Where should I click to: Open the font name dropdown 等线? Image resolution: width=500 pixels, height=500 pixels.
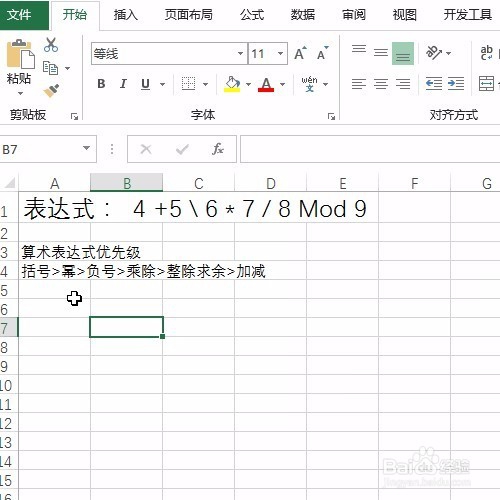click(x=240, y=53)
